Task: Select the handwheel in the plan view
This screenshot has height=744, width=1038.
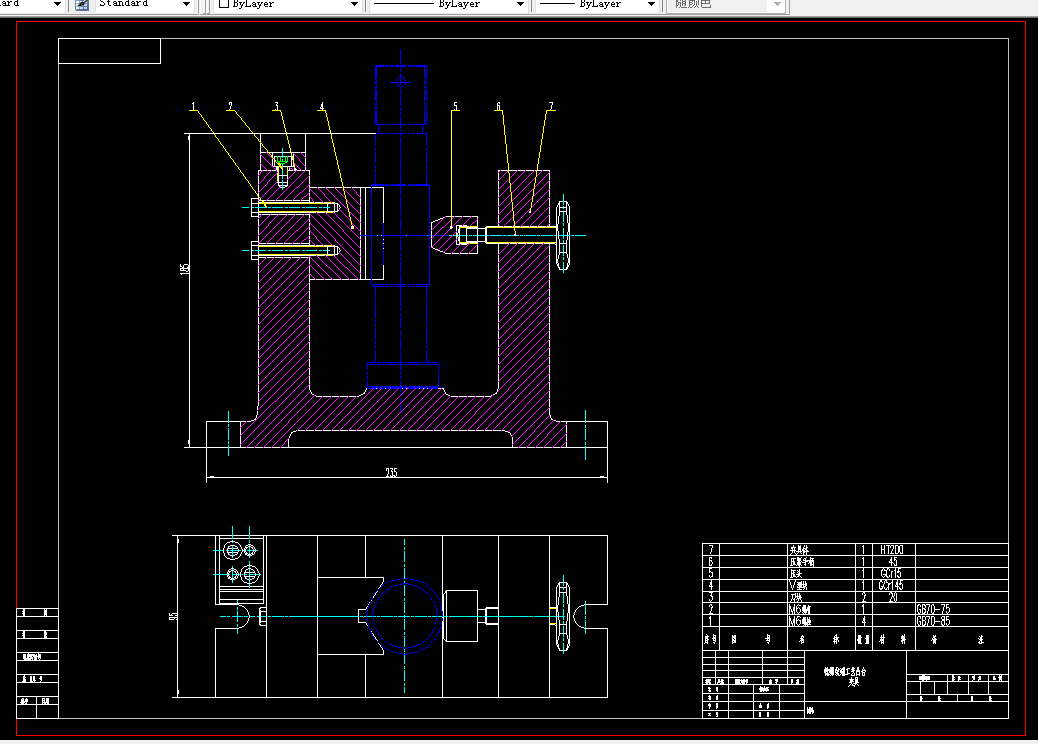Action: (x=563, y=616)
